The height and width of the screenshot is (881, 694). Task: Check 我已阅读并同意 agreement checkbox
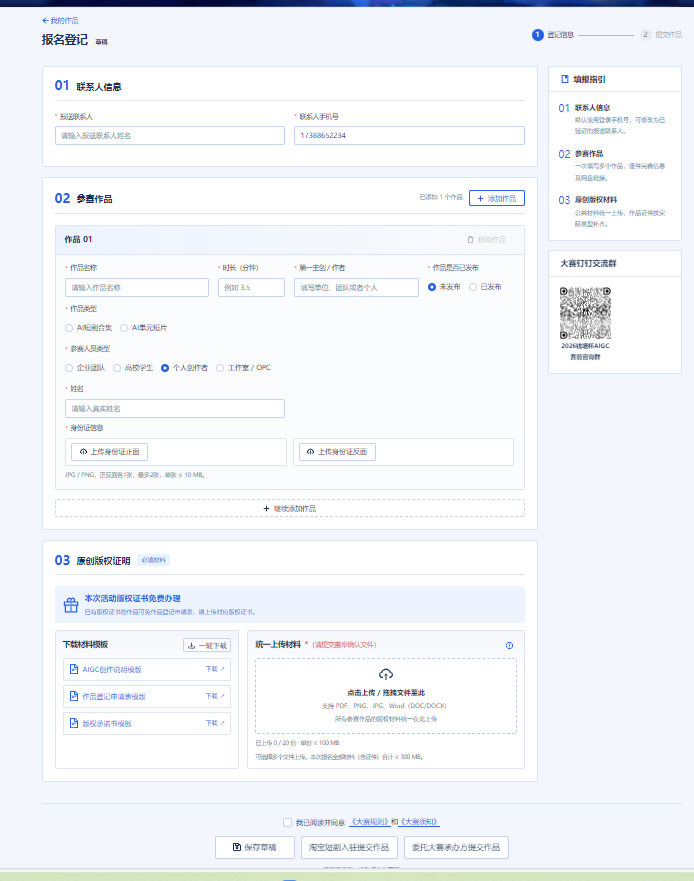pos(288,823)
